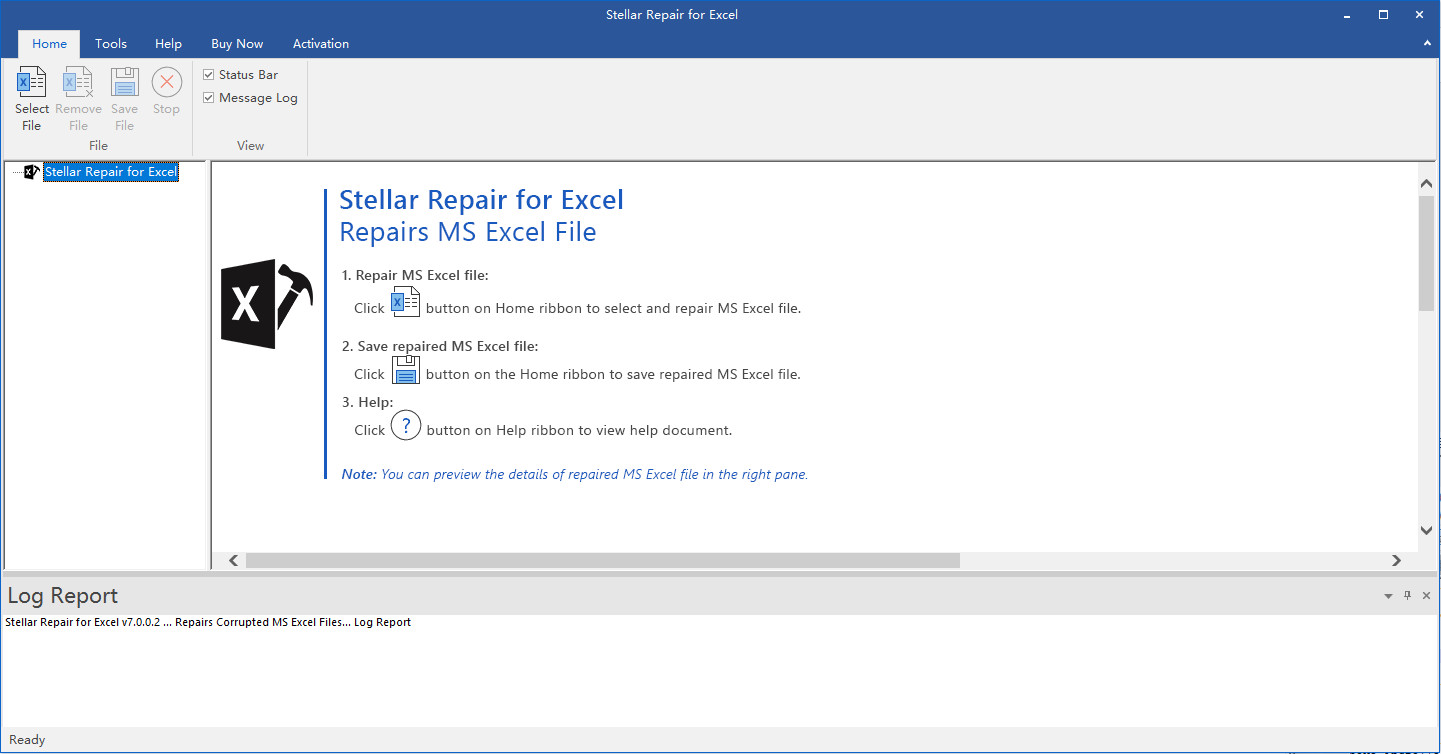Click the floppy disk icon in step 2
Screen dimensions: 1441x754
(x=405, y=370)
